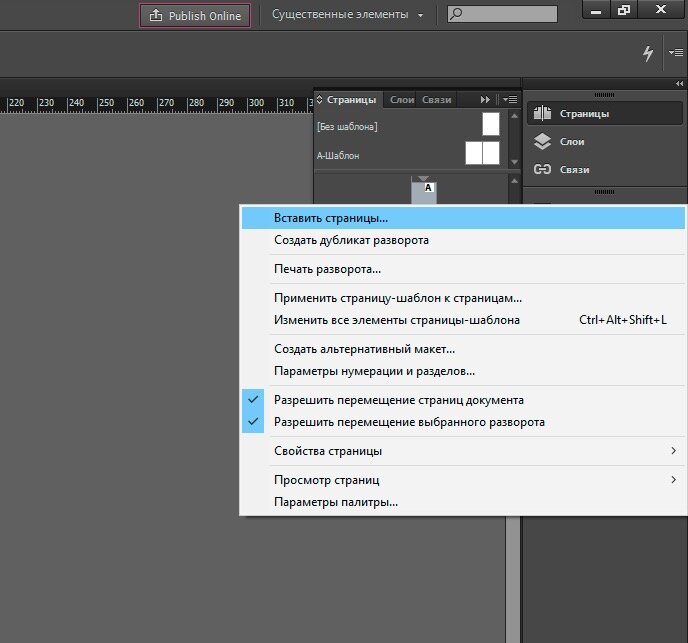Expand the Просмотр страниц submenu
688x643 pixels.
point(463,480)
